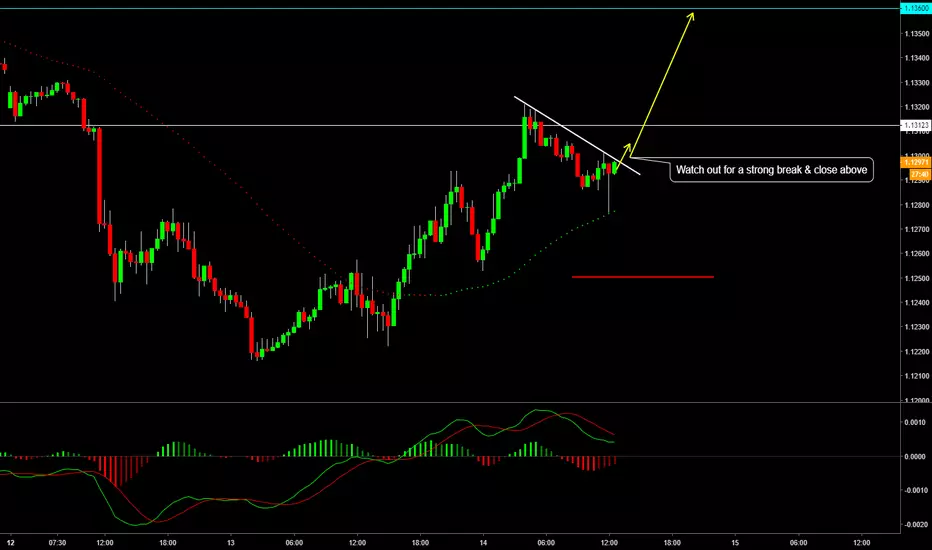
Task: Click the 0.0010 MACD scale label
Action: 915,423
